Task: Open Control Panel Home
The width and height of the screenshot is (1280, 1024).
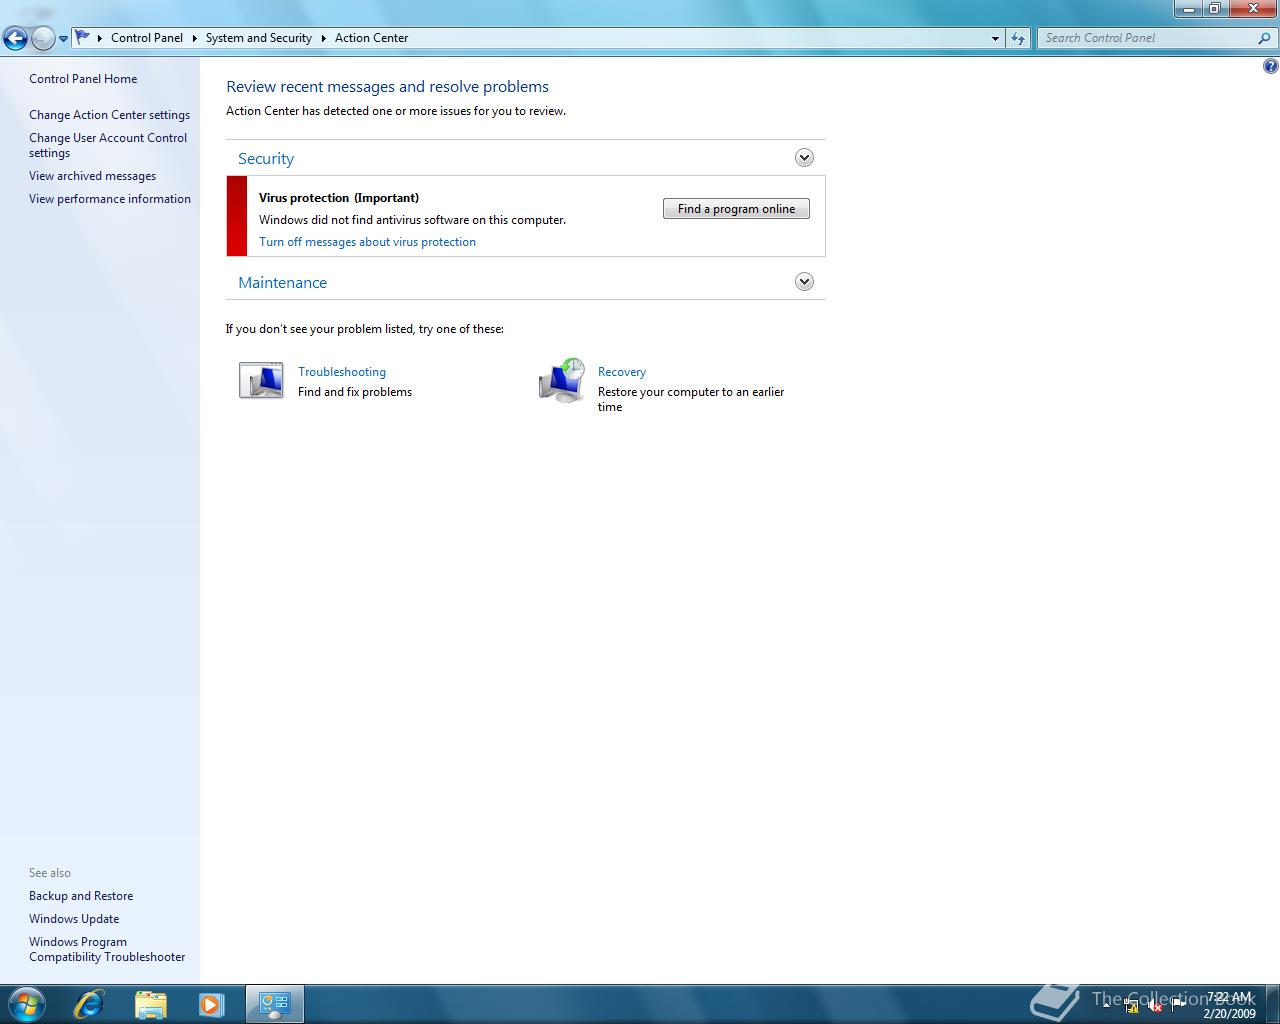Action: (83, 79)
